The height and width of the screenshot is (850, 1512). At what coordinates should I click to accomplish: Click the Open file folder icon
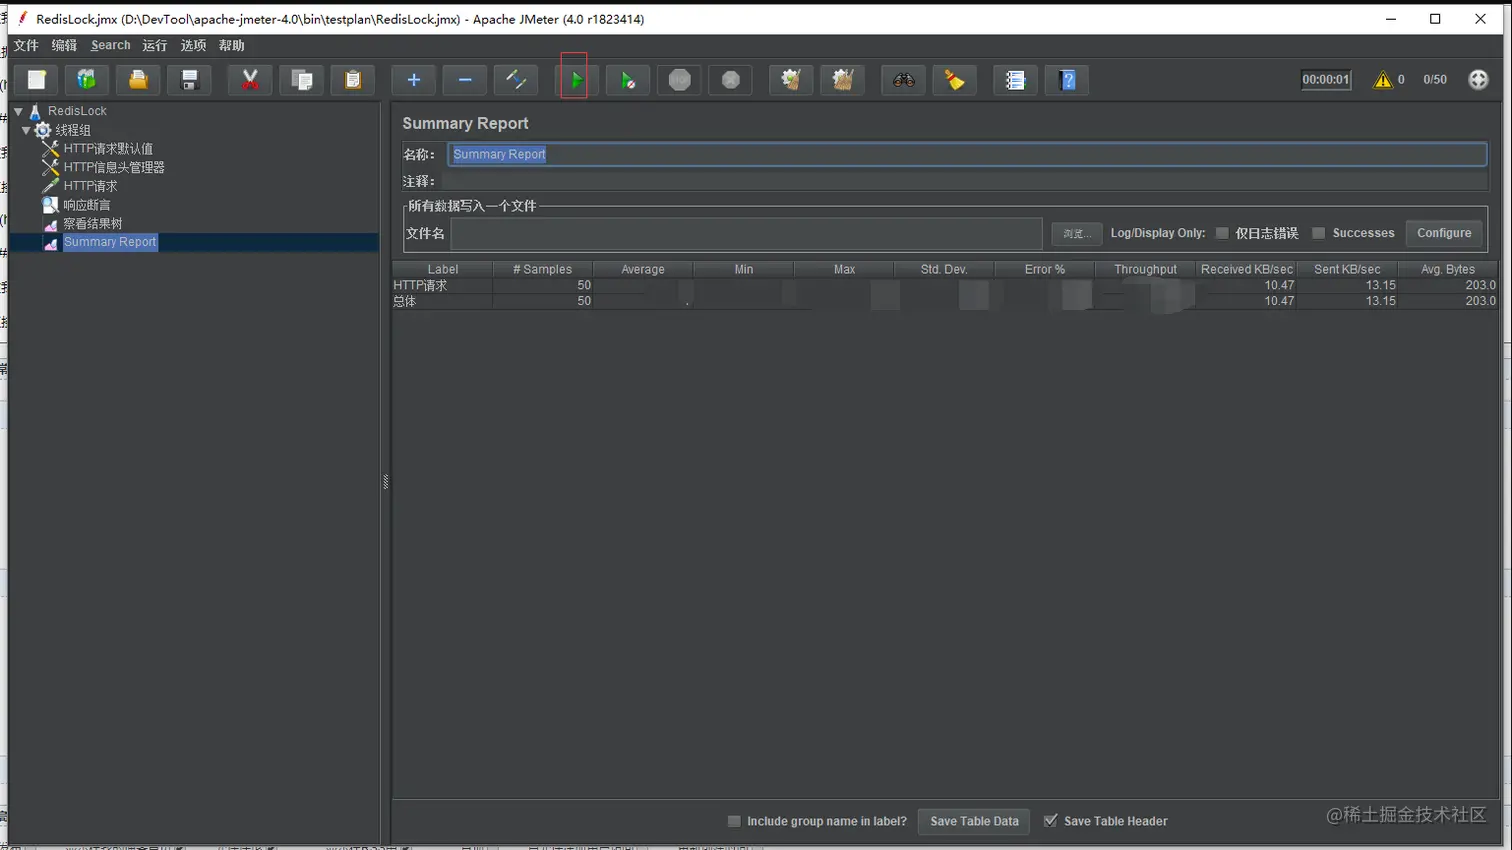(138, 80)
